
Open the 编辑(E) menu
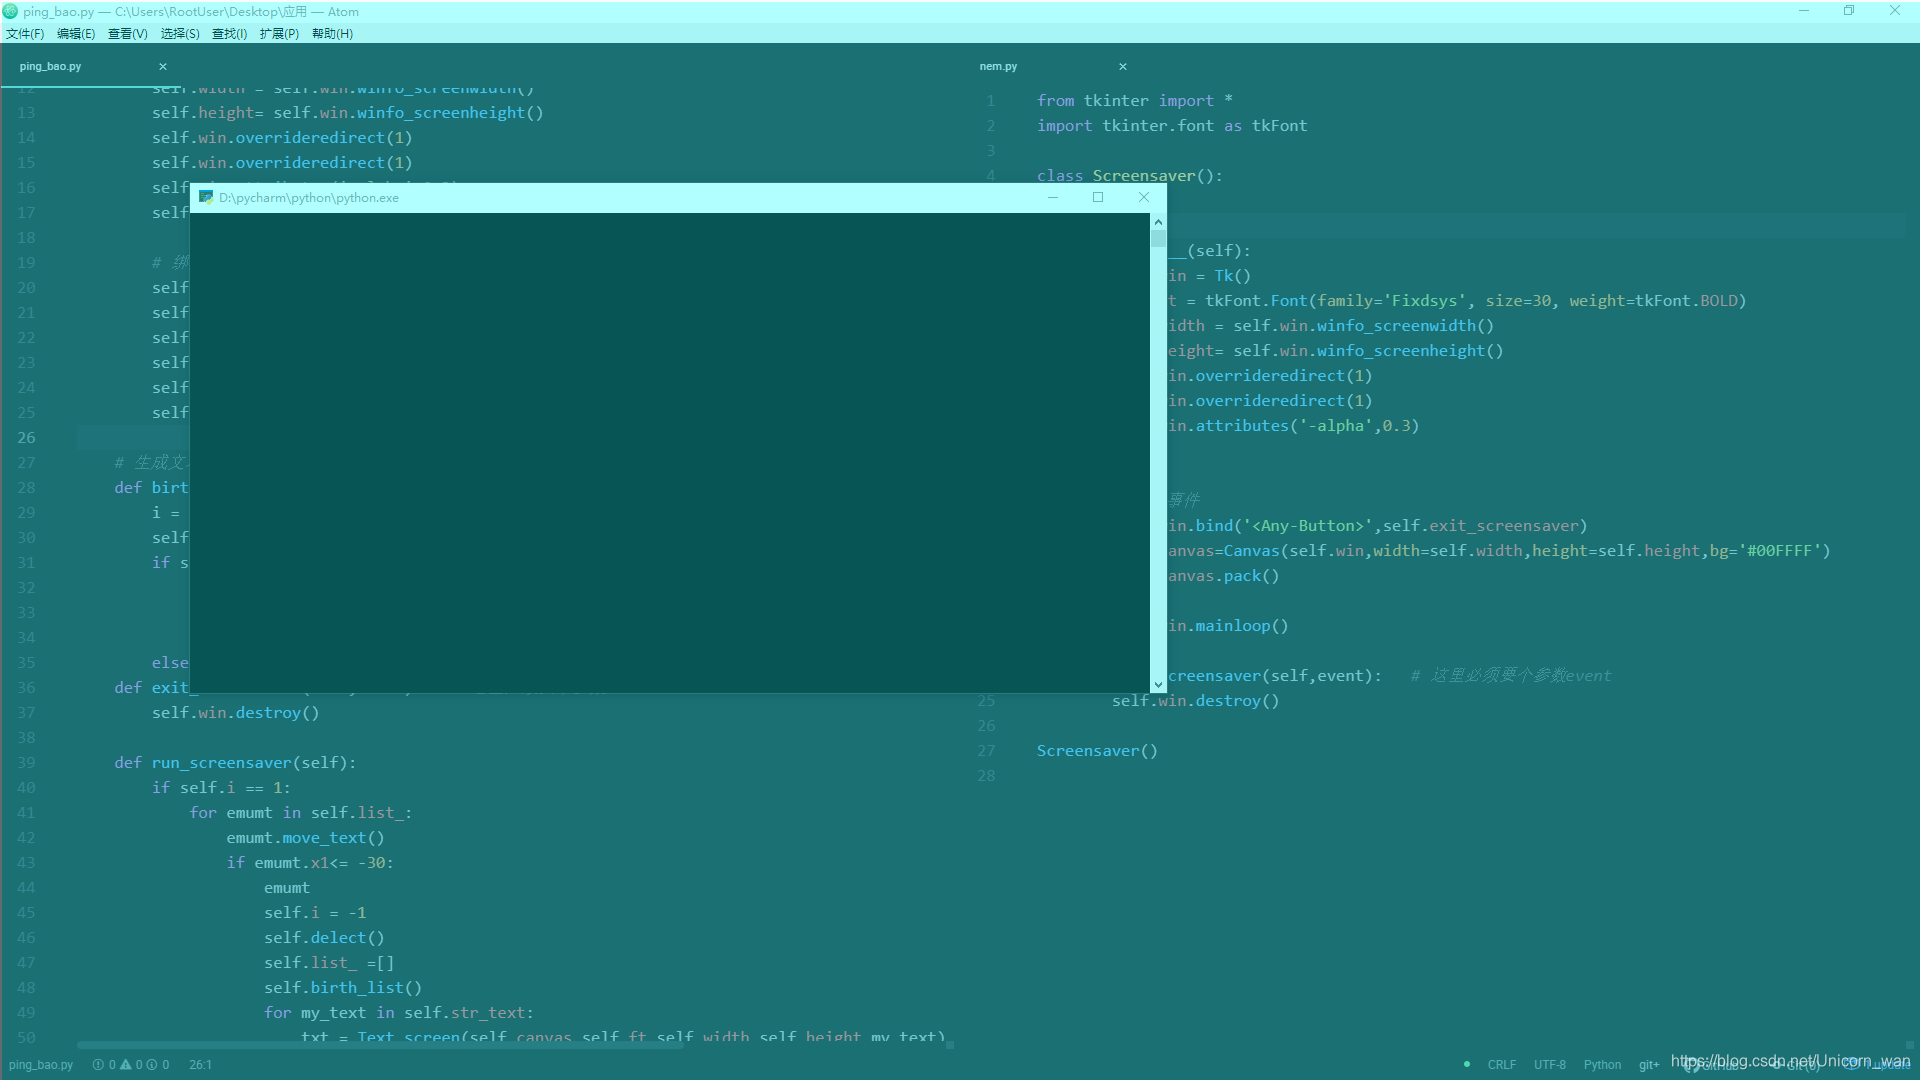pyautogui.click(x=76, y=34)
